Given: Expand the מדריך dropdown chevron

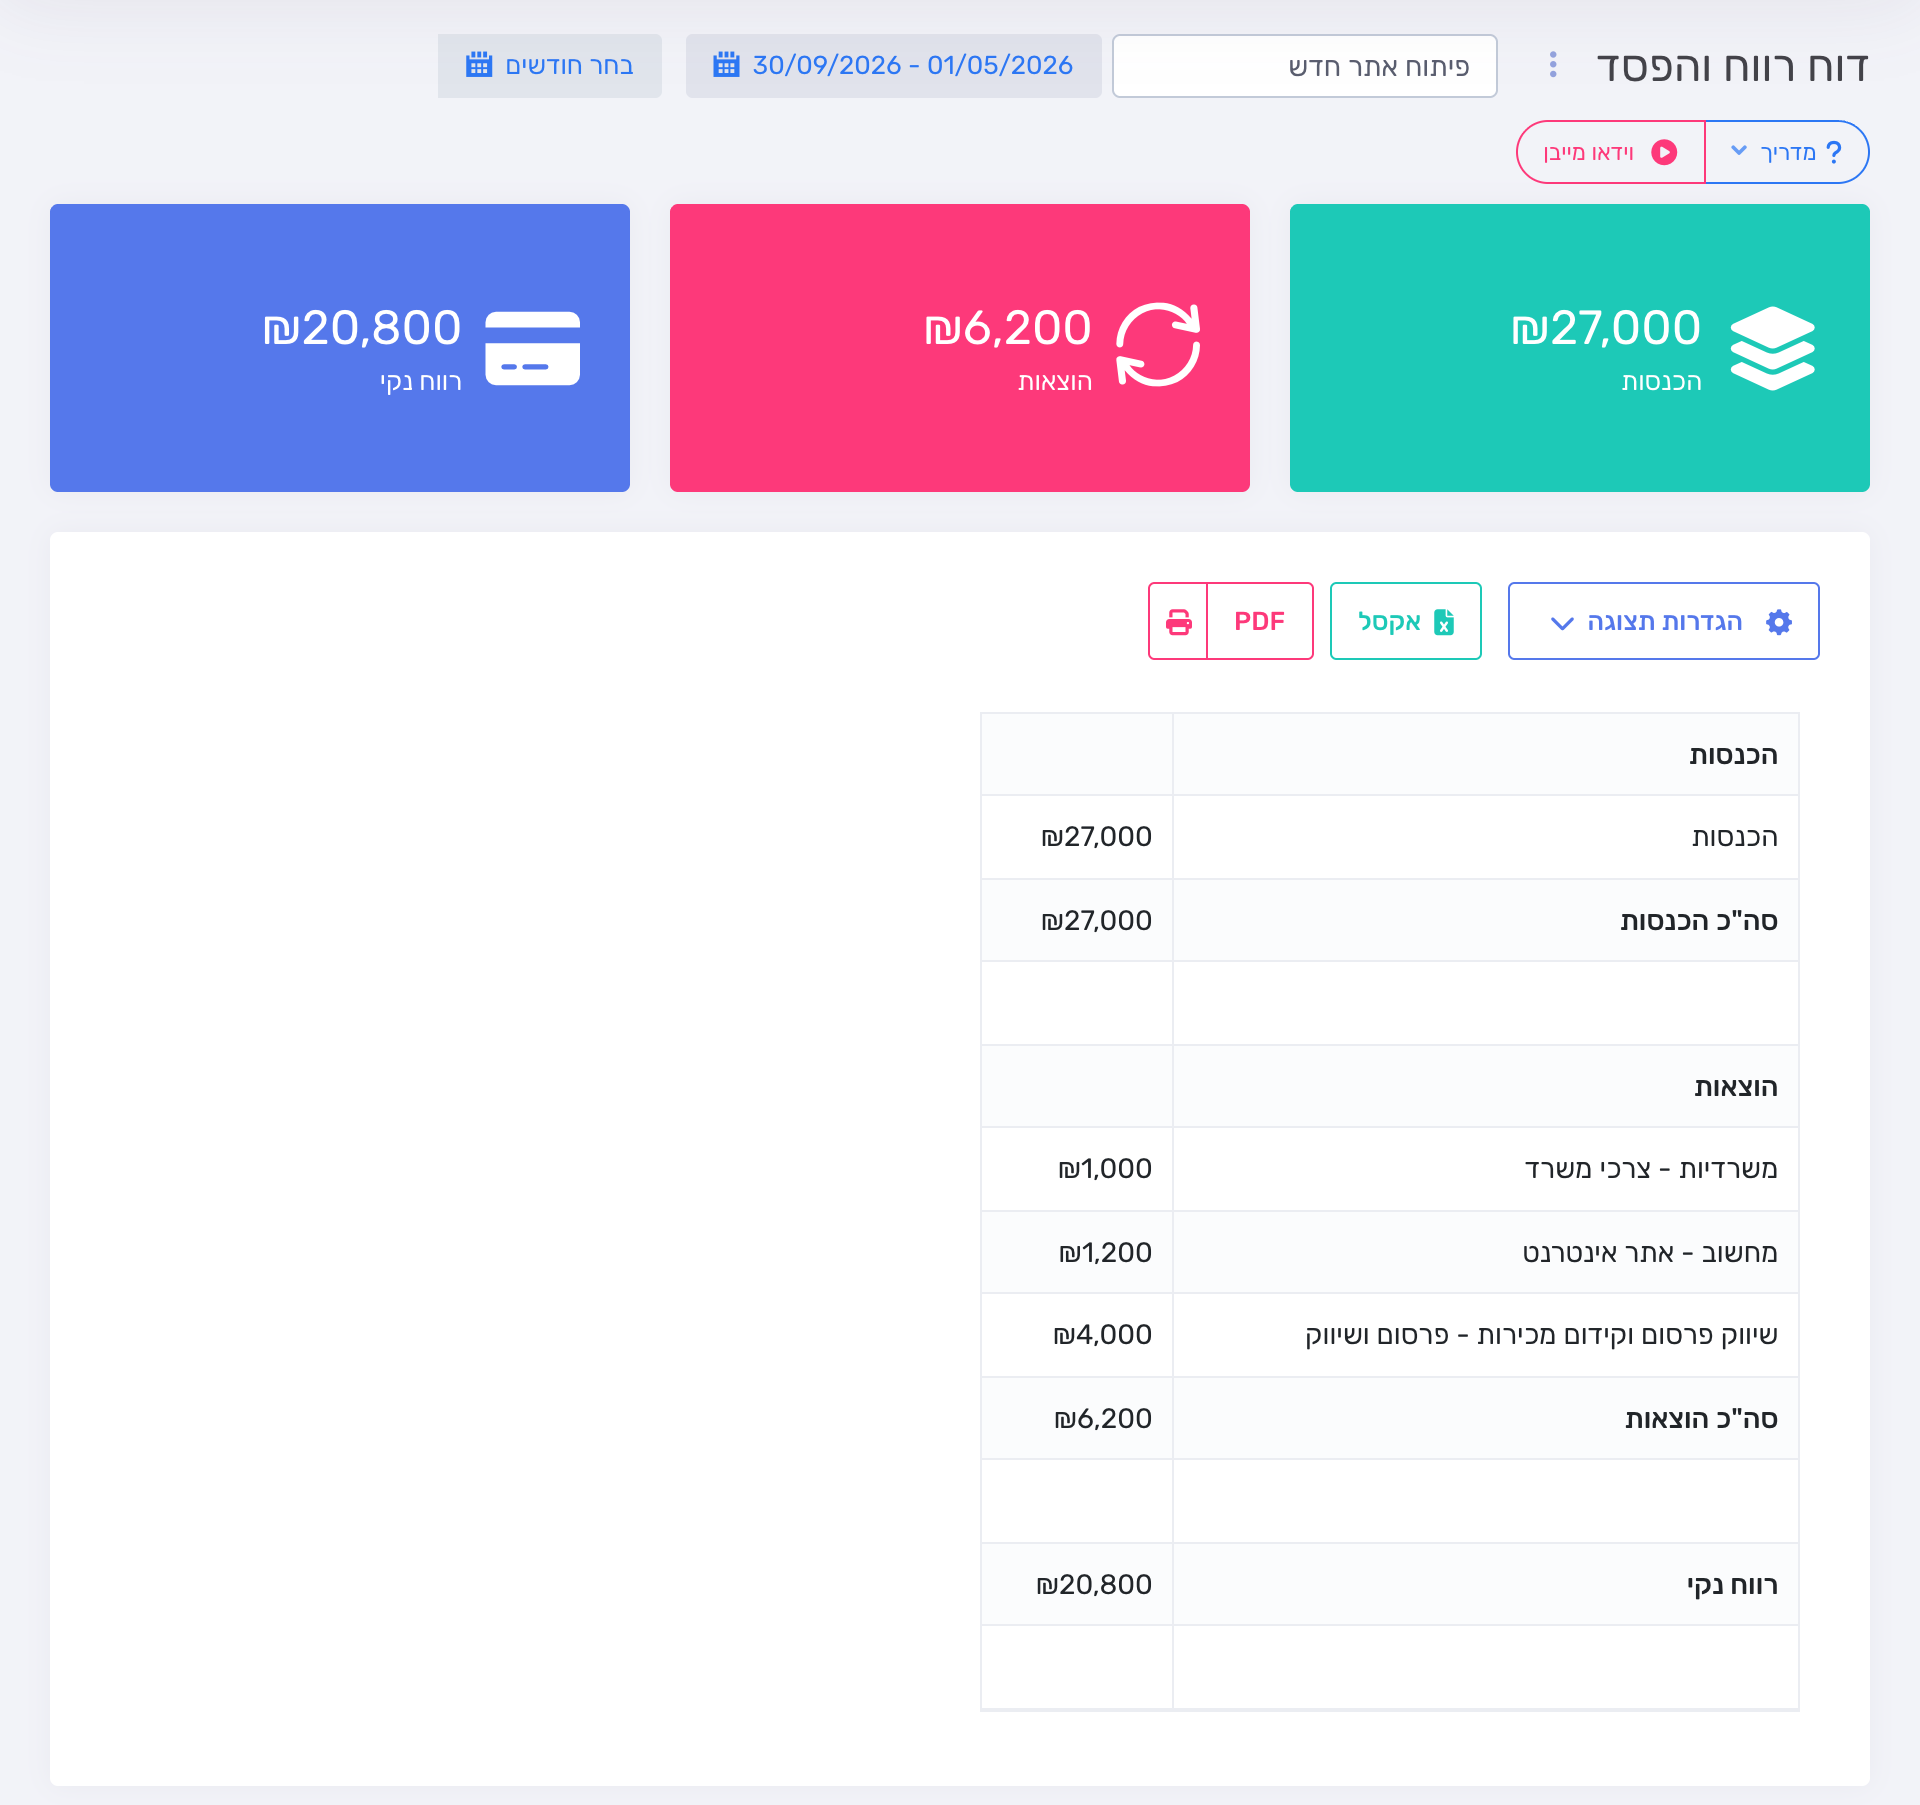Looking at the screenshot, I should point(1739,151).
